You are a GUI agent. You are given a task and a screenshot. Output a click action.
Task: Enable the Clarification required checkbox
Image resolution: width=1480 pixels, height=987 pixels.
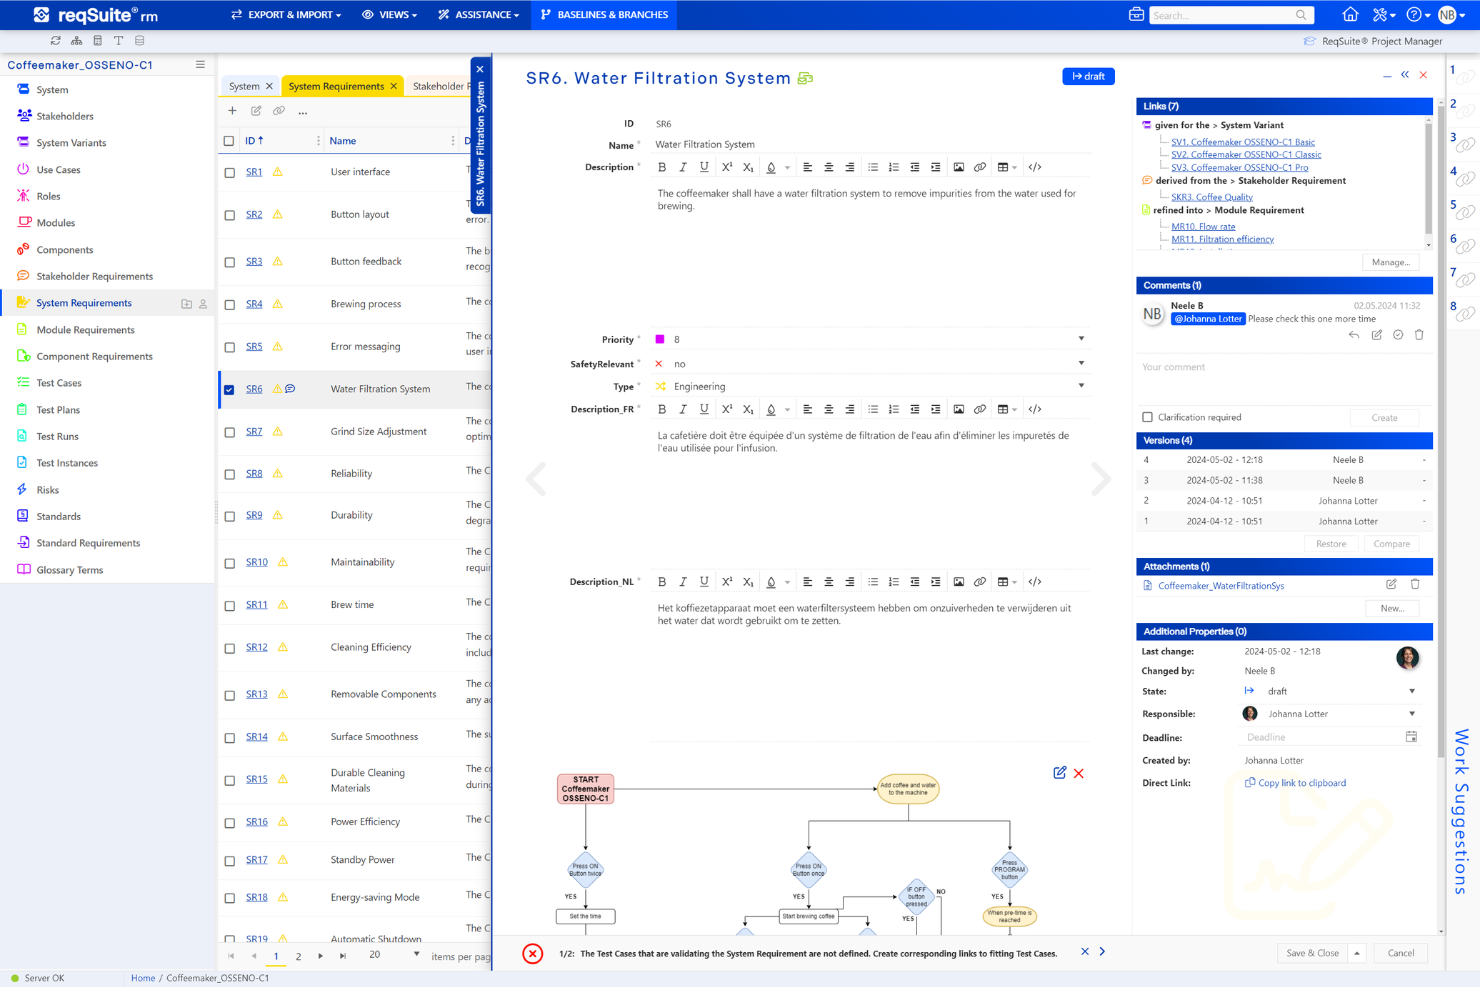(1147, 417)
